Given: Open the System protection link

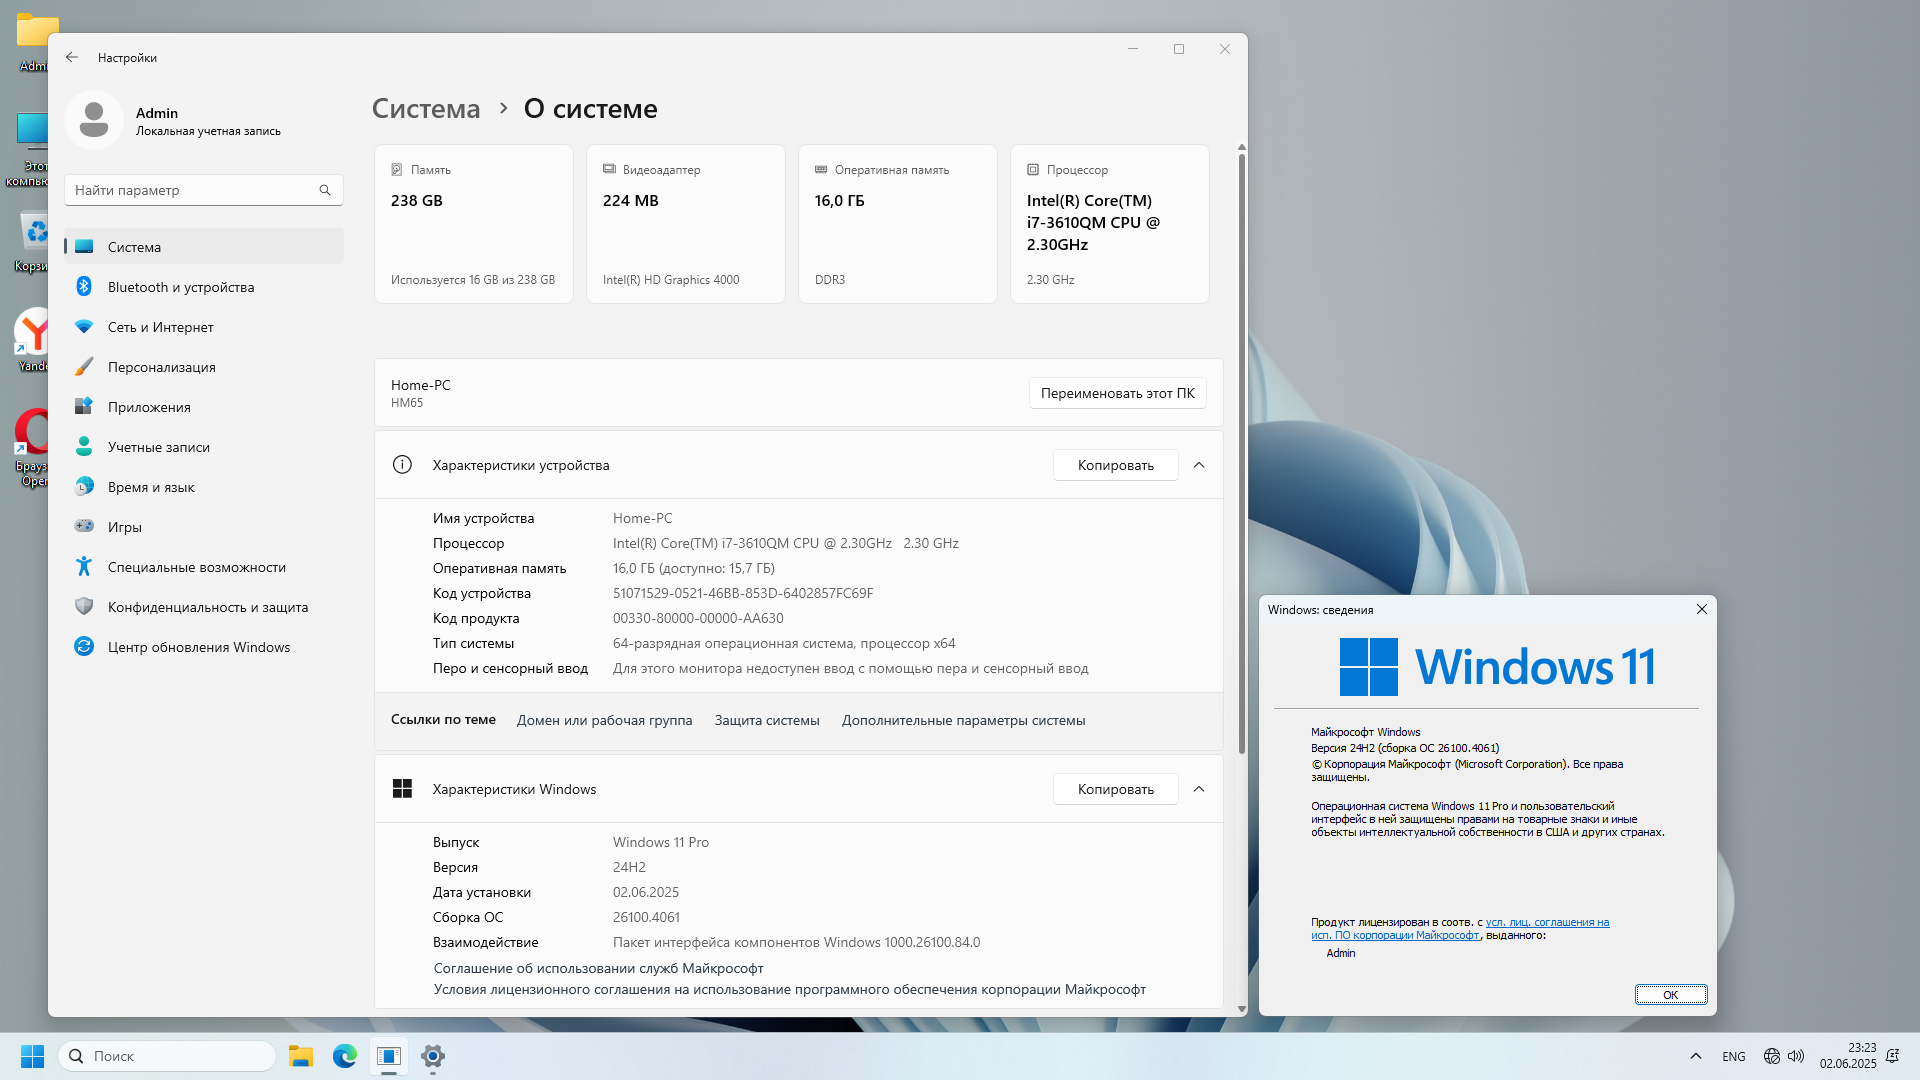Looking at the screenshot, I should 767,720.
